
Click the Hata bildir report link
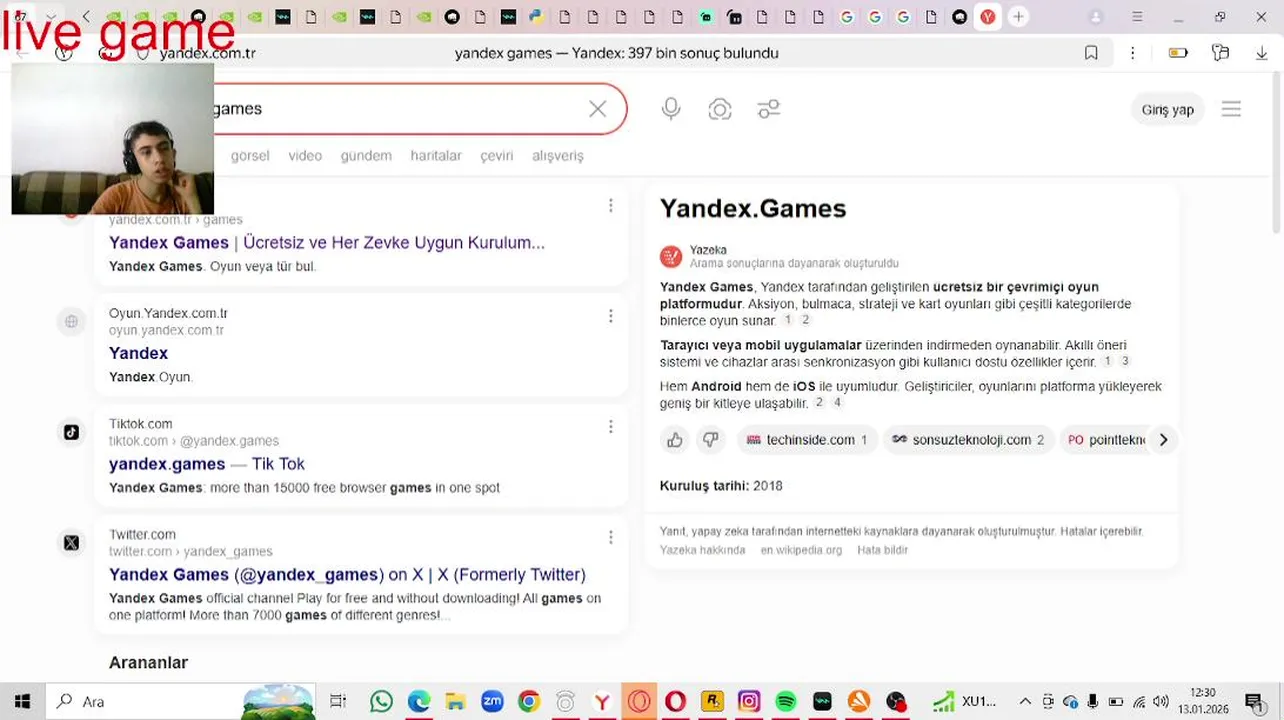(x=883, y=550)
